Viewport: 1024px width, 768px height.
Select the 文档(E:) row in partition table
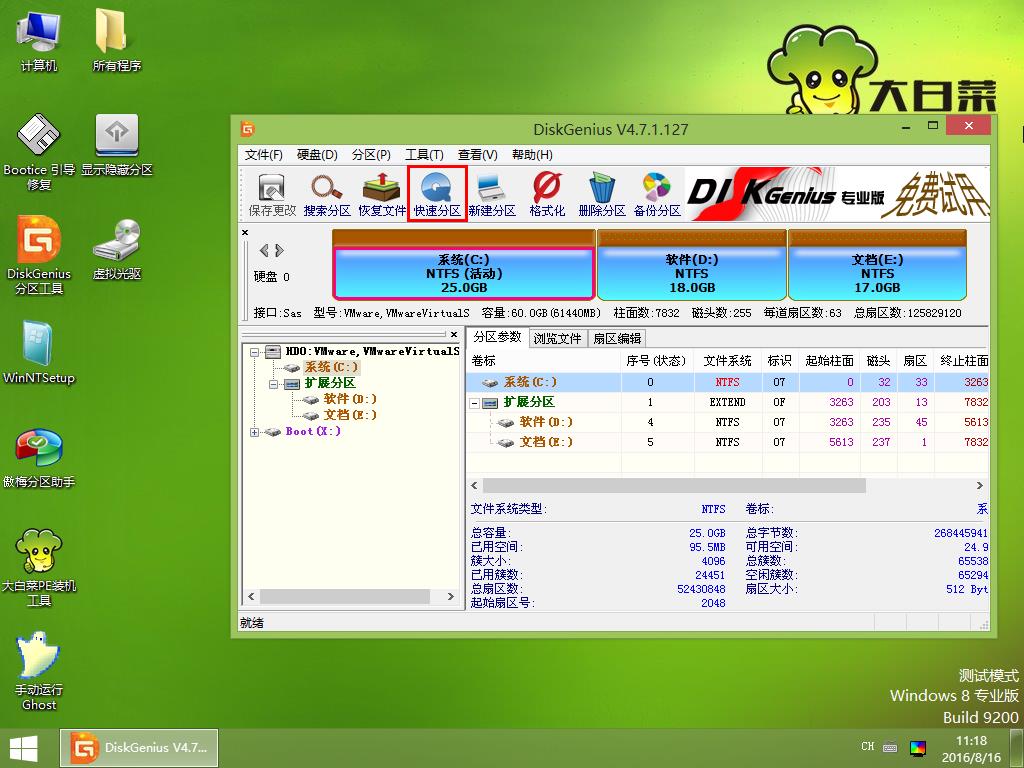(545, 442)
